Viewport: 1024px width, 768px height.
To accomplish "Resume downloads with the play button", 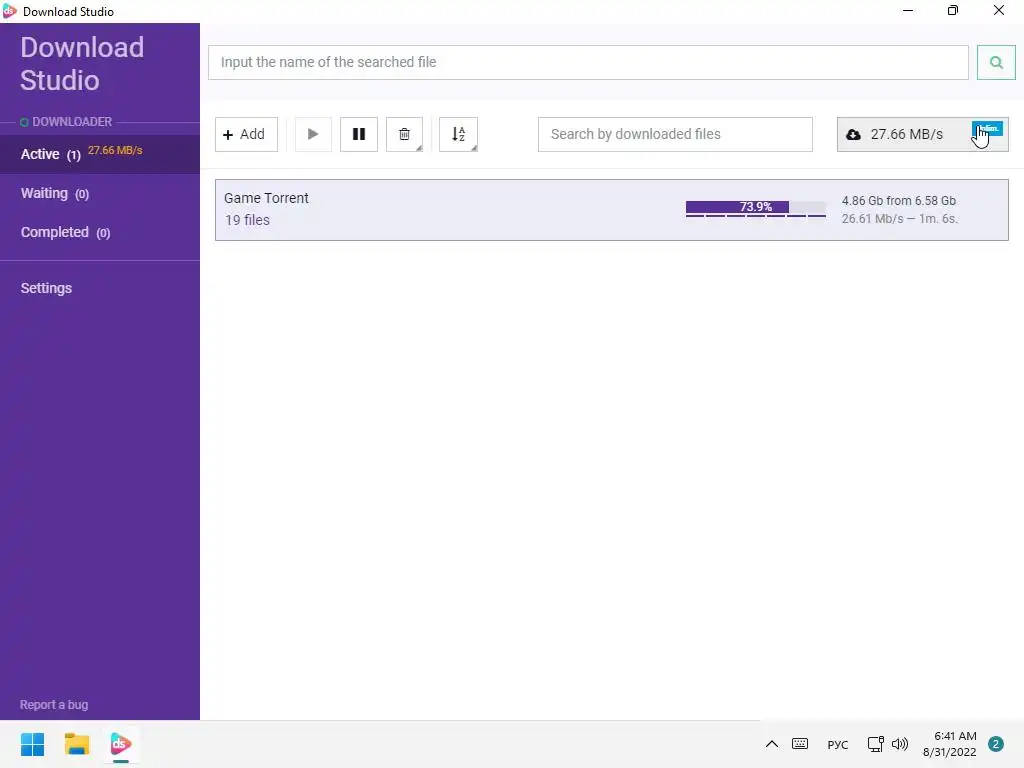I will point(313,135).
